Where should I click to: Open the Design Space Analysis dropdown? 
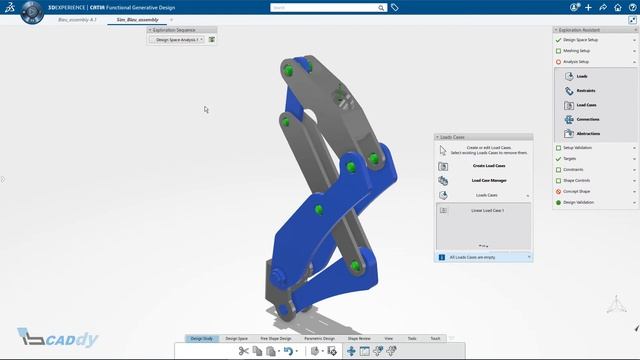(177, 40)
